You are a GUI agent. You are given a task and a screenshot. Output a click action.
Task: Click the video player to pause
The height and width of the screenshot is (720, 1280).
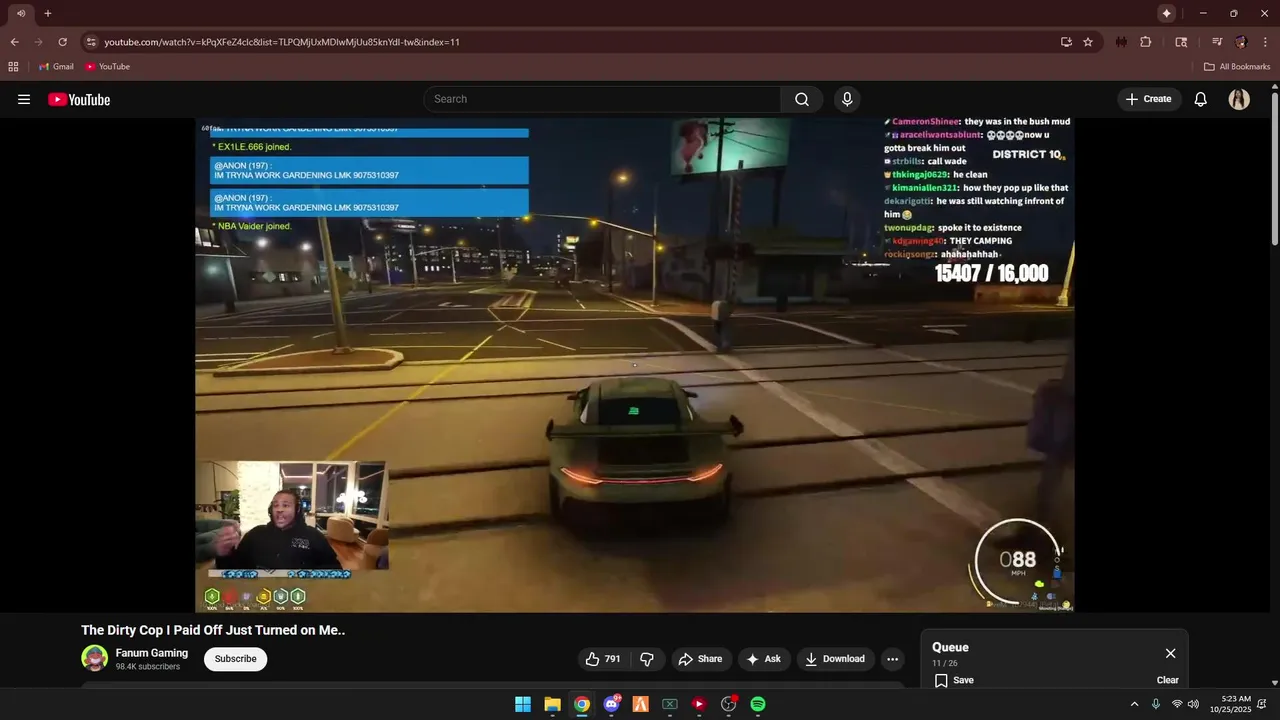pyautogui.click(x=635, y=365)
